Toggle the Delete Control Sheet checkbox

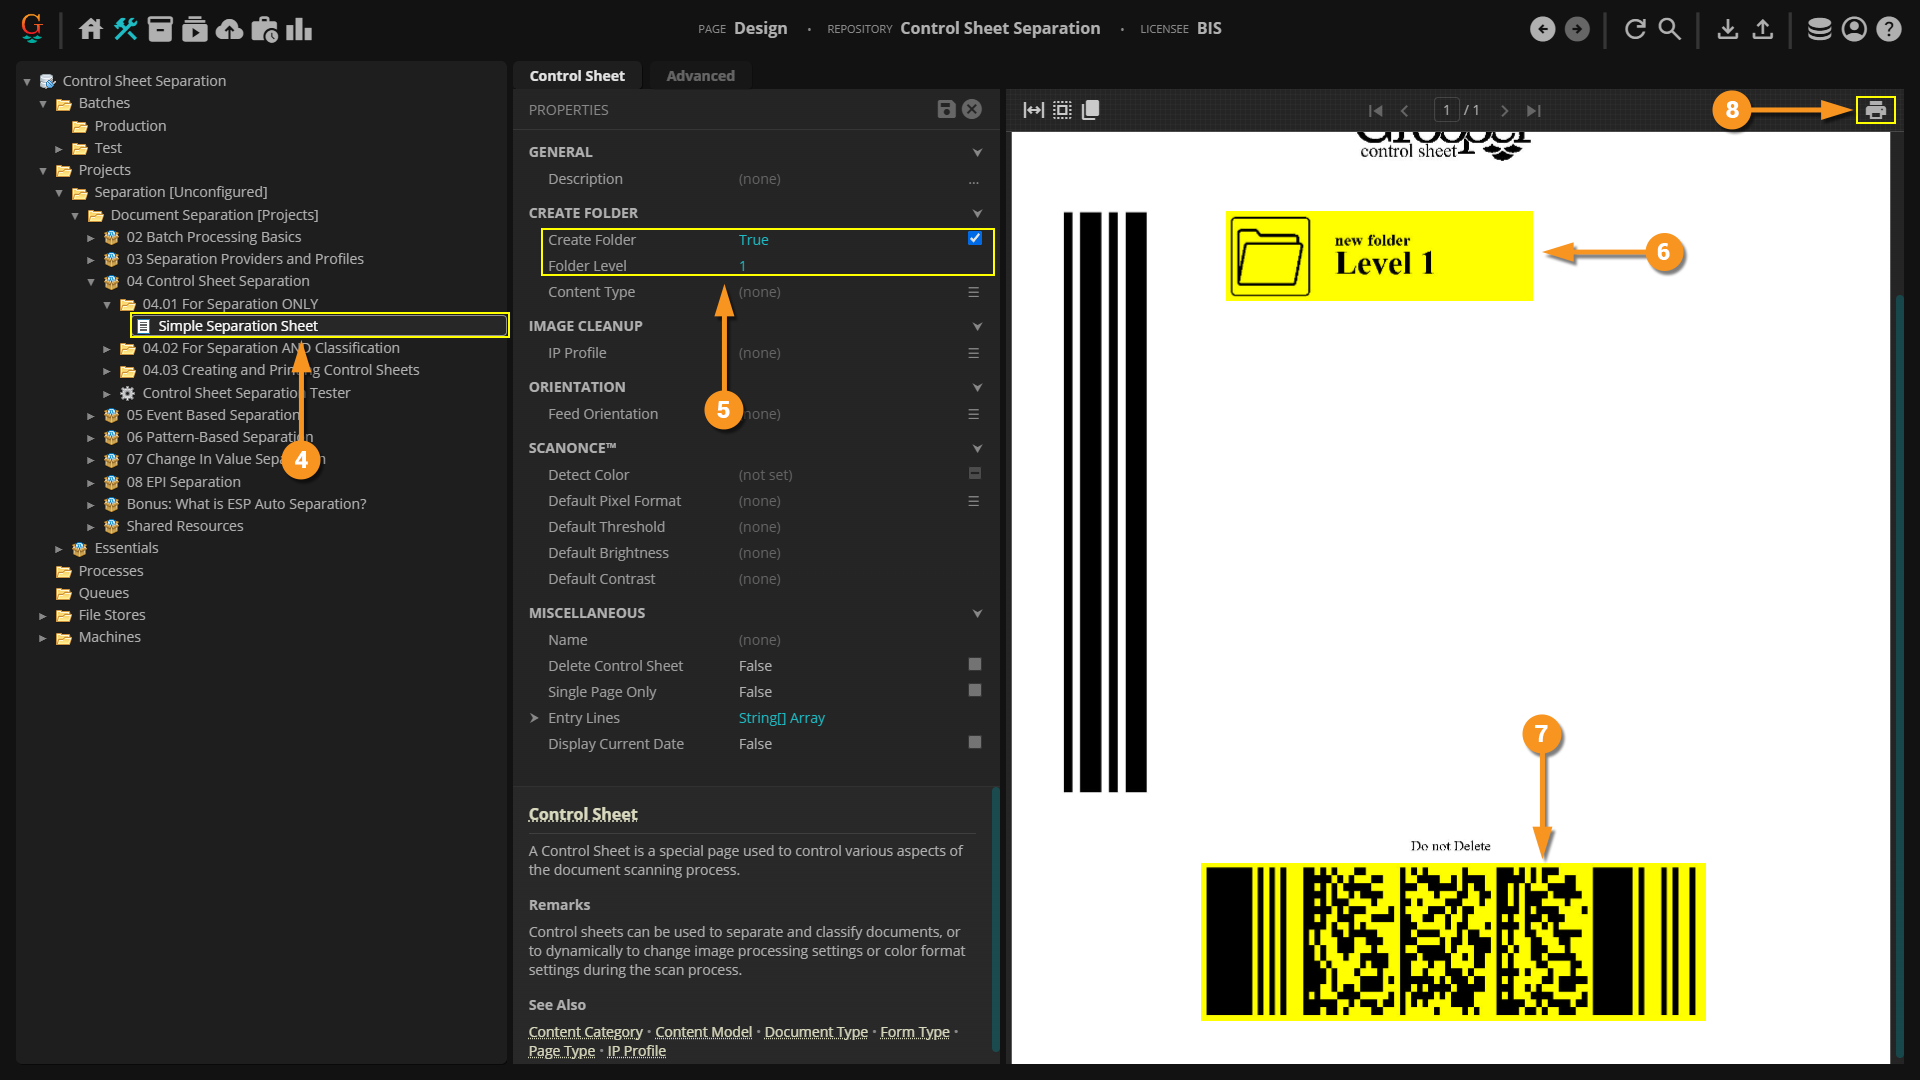(x=975, y=665)
